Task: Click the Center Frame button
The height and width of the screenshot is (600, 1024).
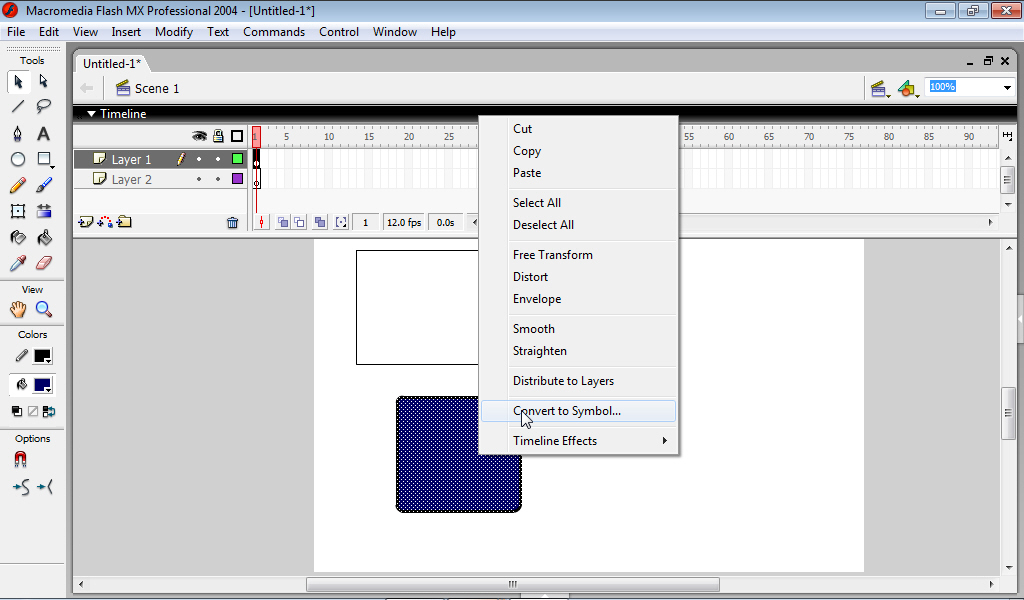Action: click(261, 223)
